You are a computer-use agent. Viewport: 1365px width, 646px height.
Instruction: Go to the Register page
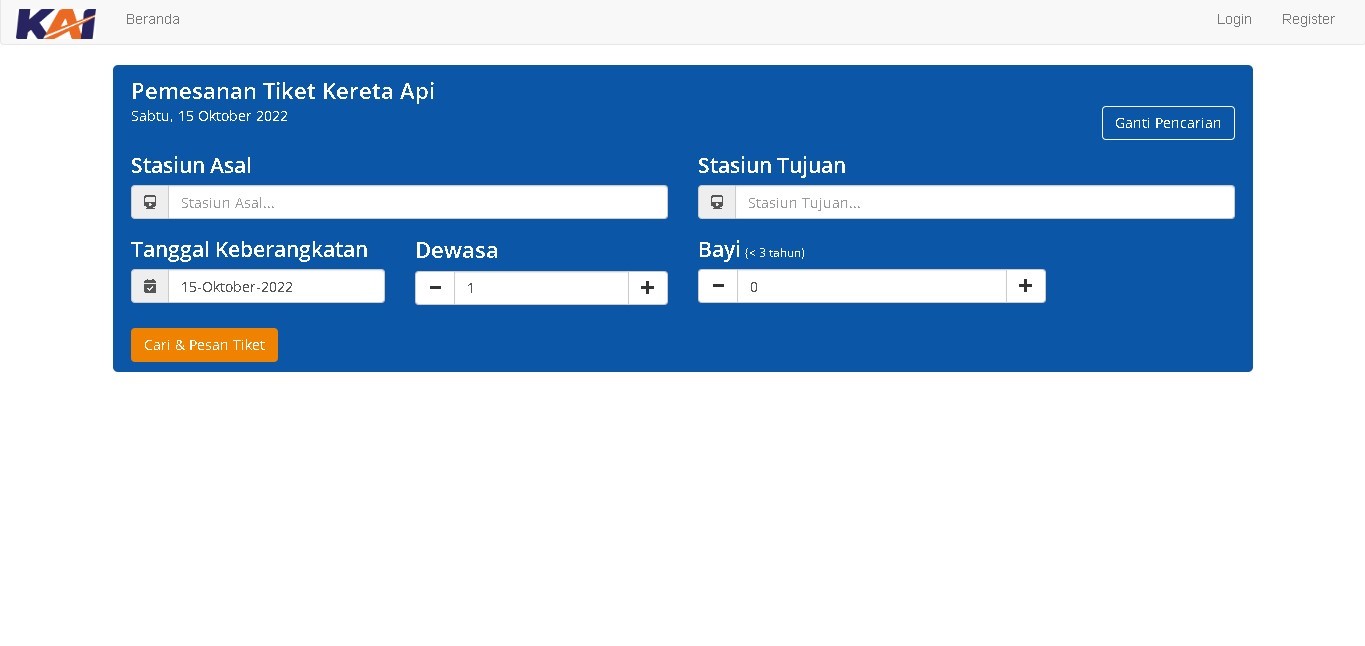[x=1308, y=19]
